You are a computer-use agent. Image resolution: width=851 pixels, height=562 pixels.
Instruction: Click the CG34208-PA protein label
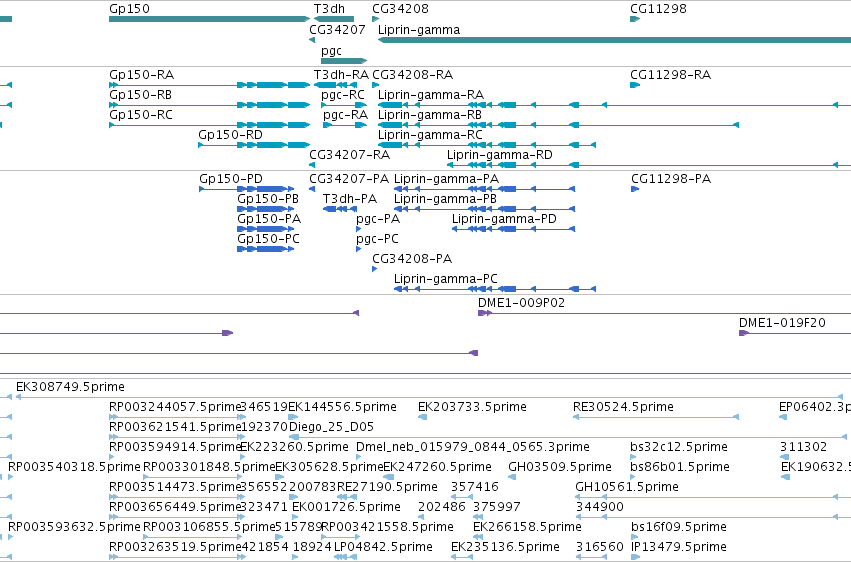point(412,259)
